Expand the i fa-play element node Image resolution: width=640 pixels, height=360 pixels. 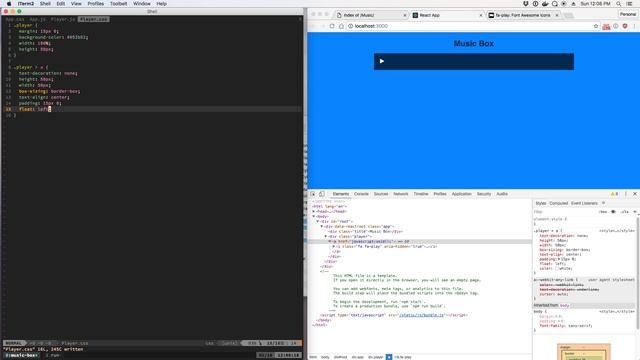(334, 247)
